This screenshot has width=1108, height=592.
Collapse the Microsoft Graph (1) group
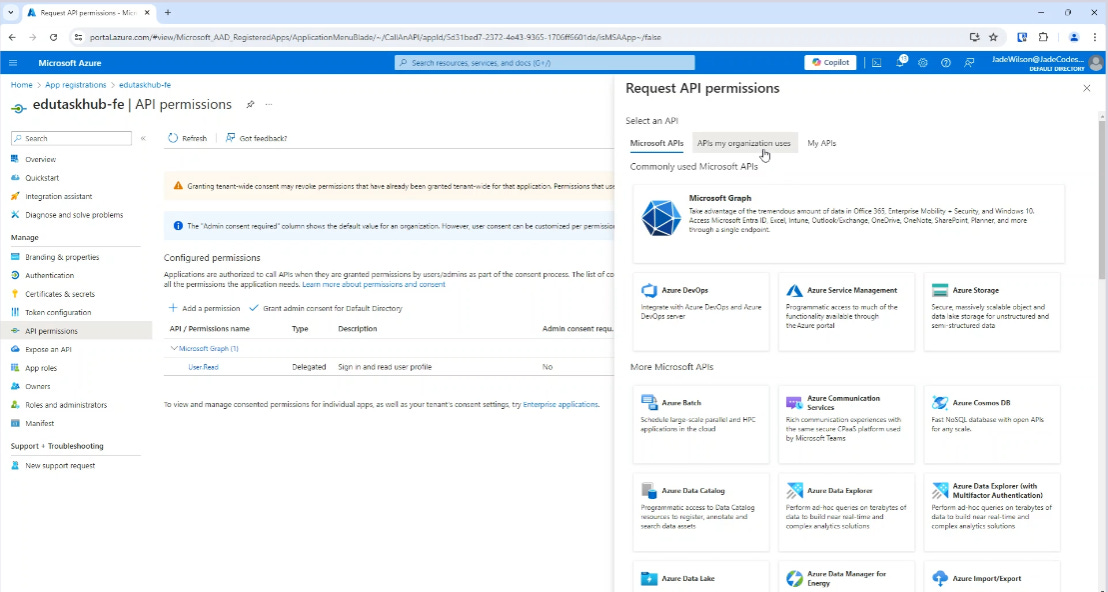pos(174,348)
